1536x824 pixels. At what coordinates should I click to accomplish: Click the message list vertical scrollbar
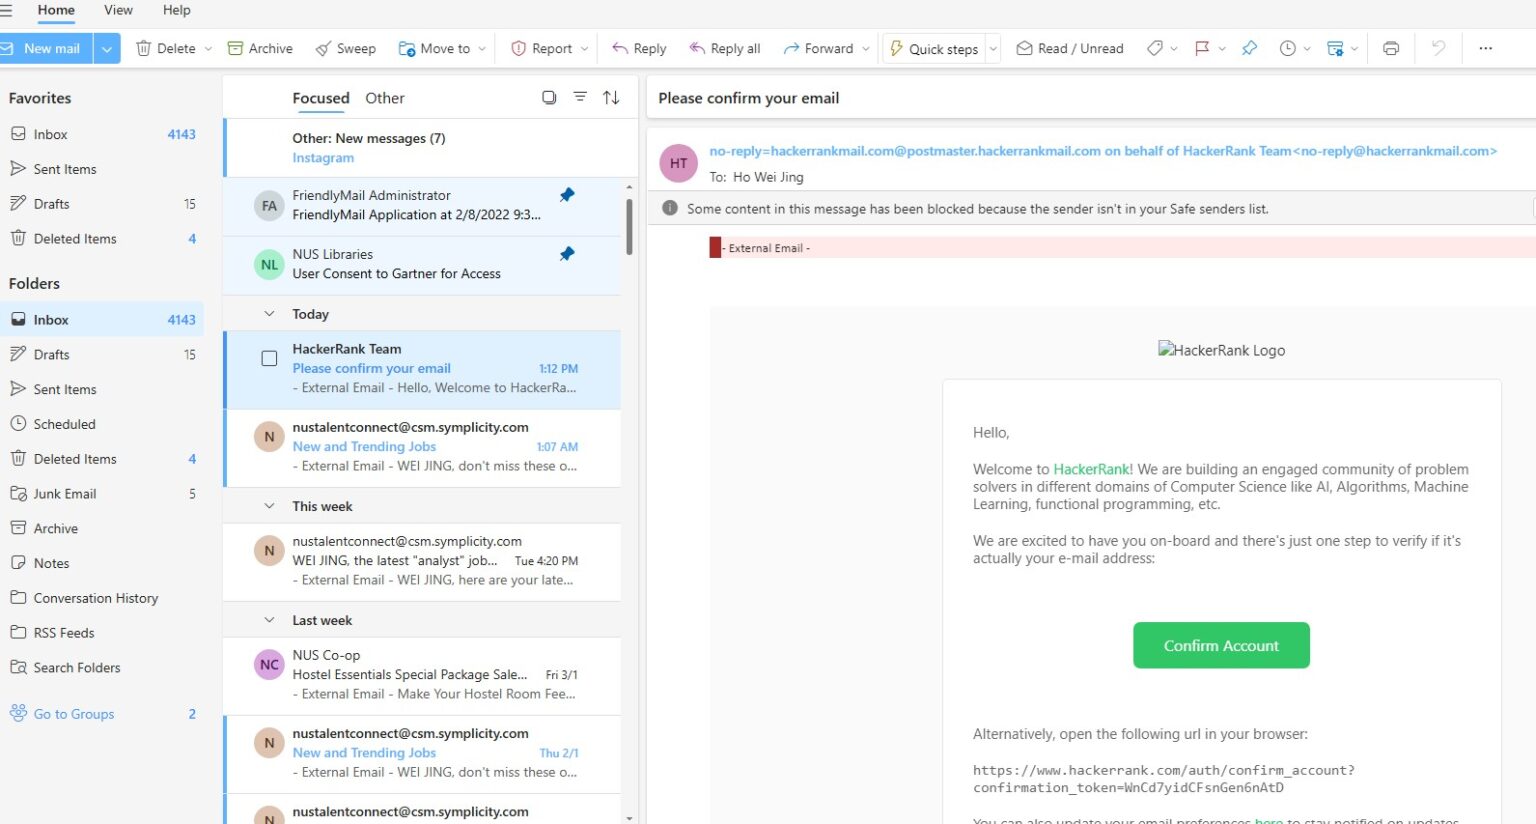pyautogui.click(x=629, y=227)
